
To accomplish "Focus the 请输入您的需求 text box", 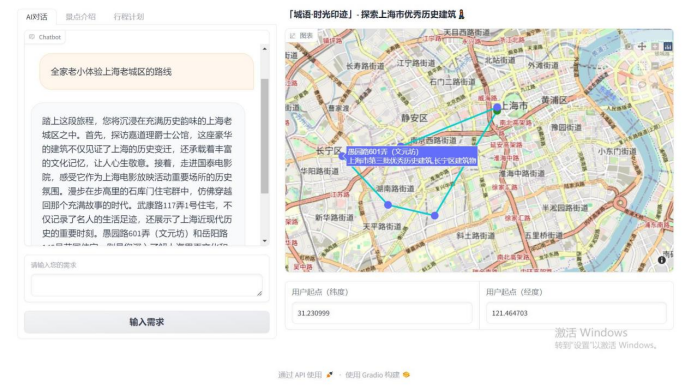I will (147, 285).
